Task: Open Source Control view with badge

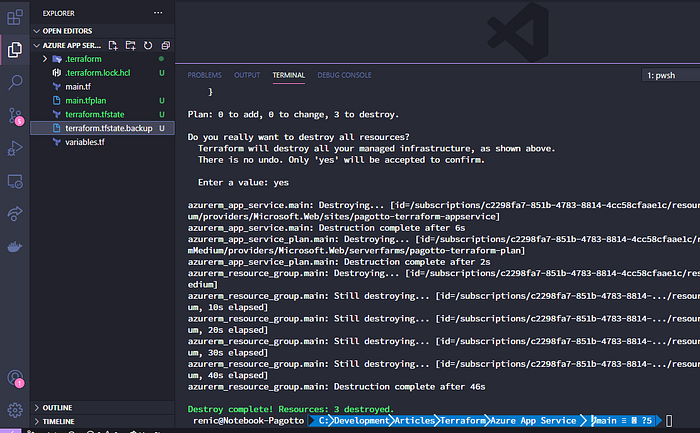Action: pos(16,116)
